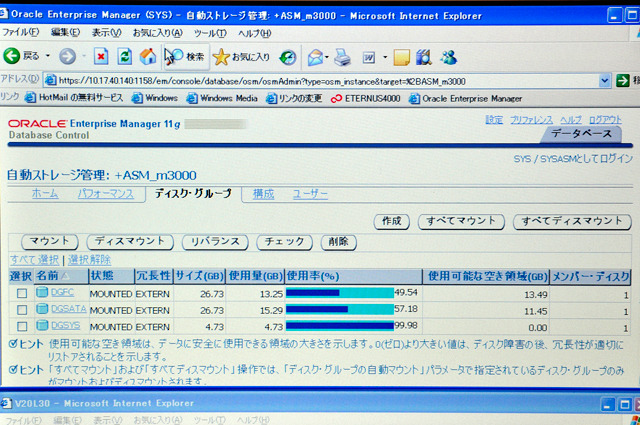Click the DGSATA disk group icon
This screenshot has width=640, height=425.
tap(42, 309)
